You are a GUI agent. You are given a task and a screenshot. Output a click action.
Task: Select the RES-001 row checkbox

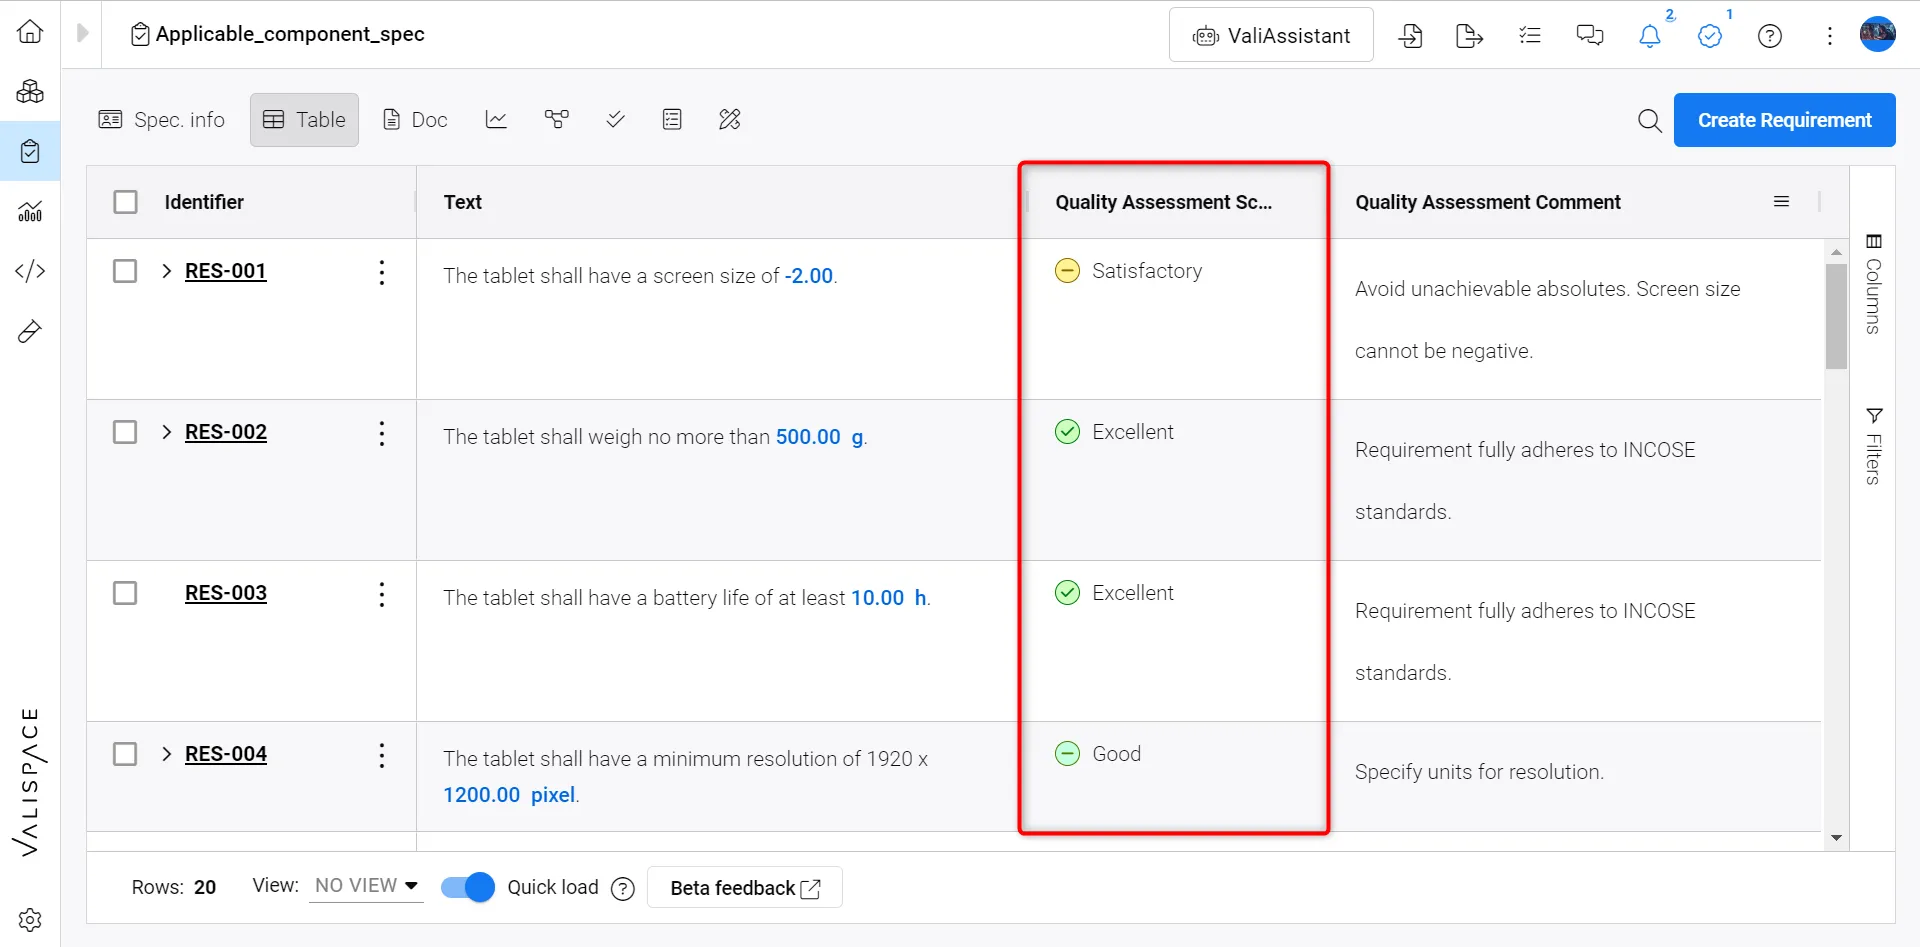pos(125,271)
